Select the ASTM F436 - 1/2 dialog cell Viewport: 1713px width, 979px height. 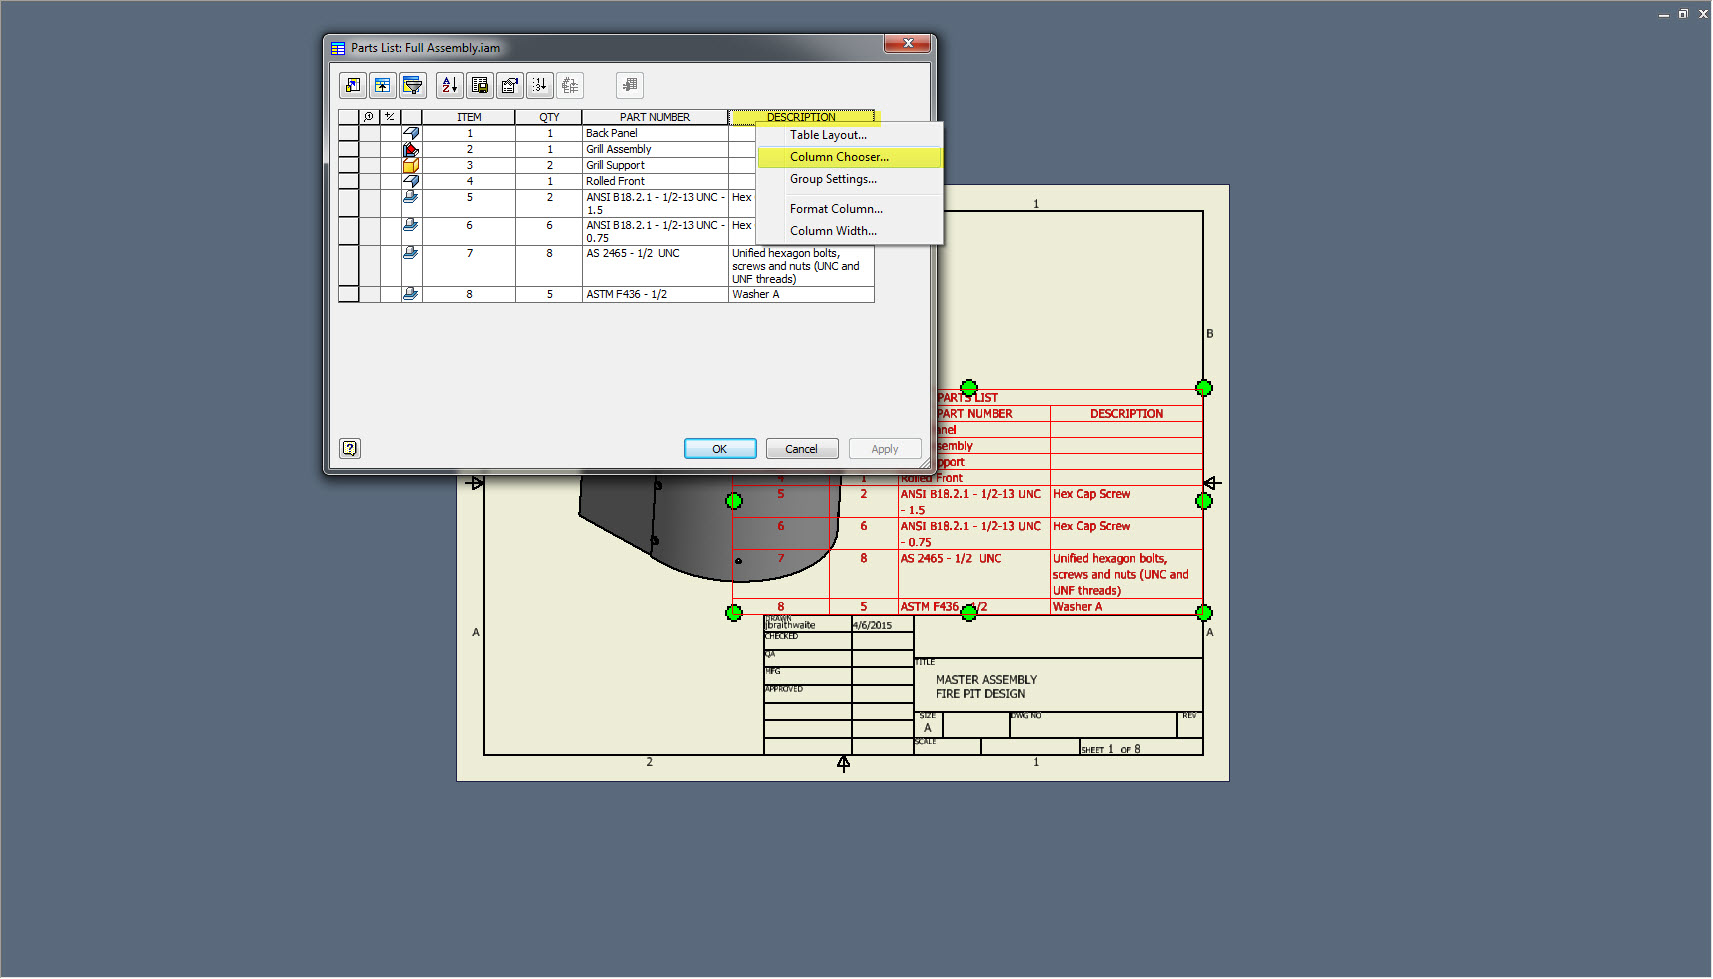[655, 294]
